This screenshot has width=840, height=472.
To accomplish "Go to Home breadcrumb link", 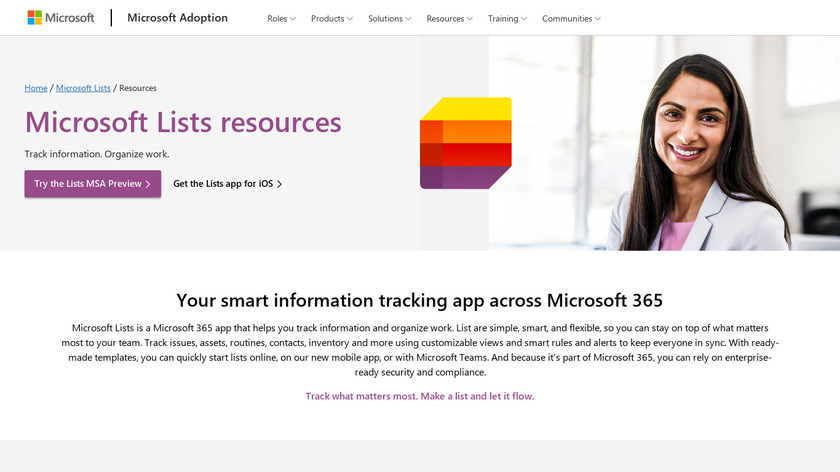I will pyautogui.click(x=36, y=88).
